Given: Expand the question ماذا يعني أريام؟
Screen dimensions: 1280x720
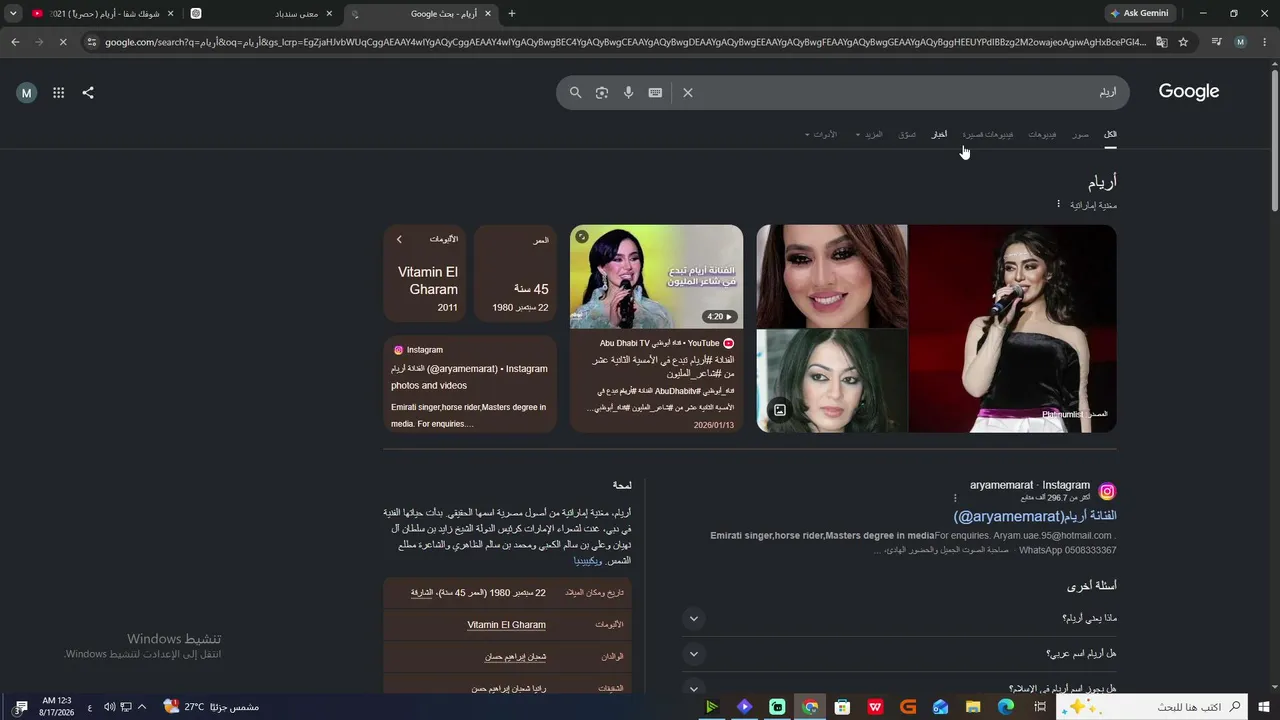Looking at the screenshot, I should click(900, 619).
